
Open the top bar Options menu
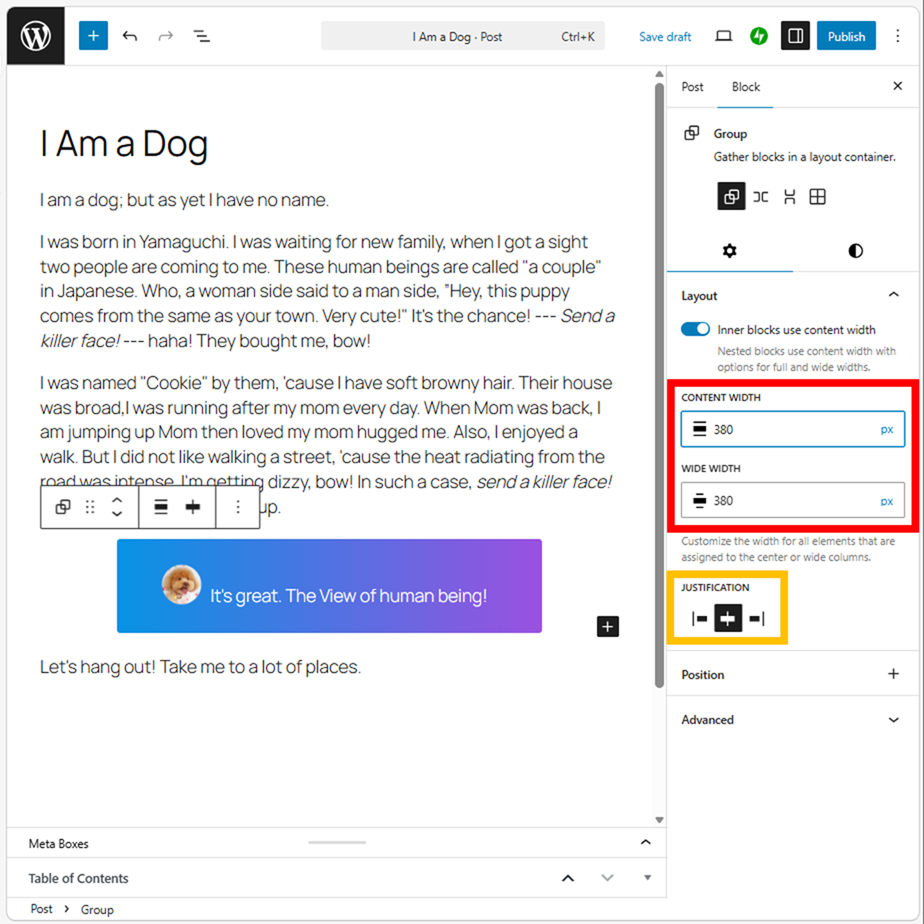coord(897,36)
